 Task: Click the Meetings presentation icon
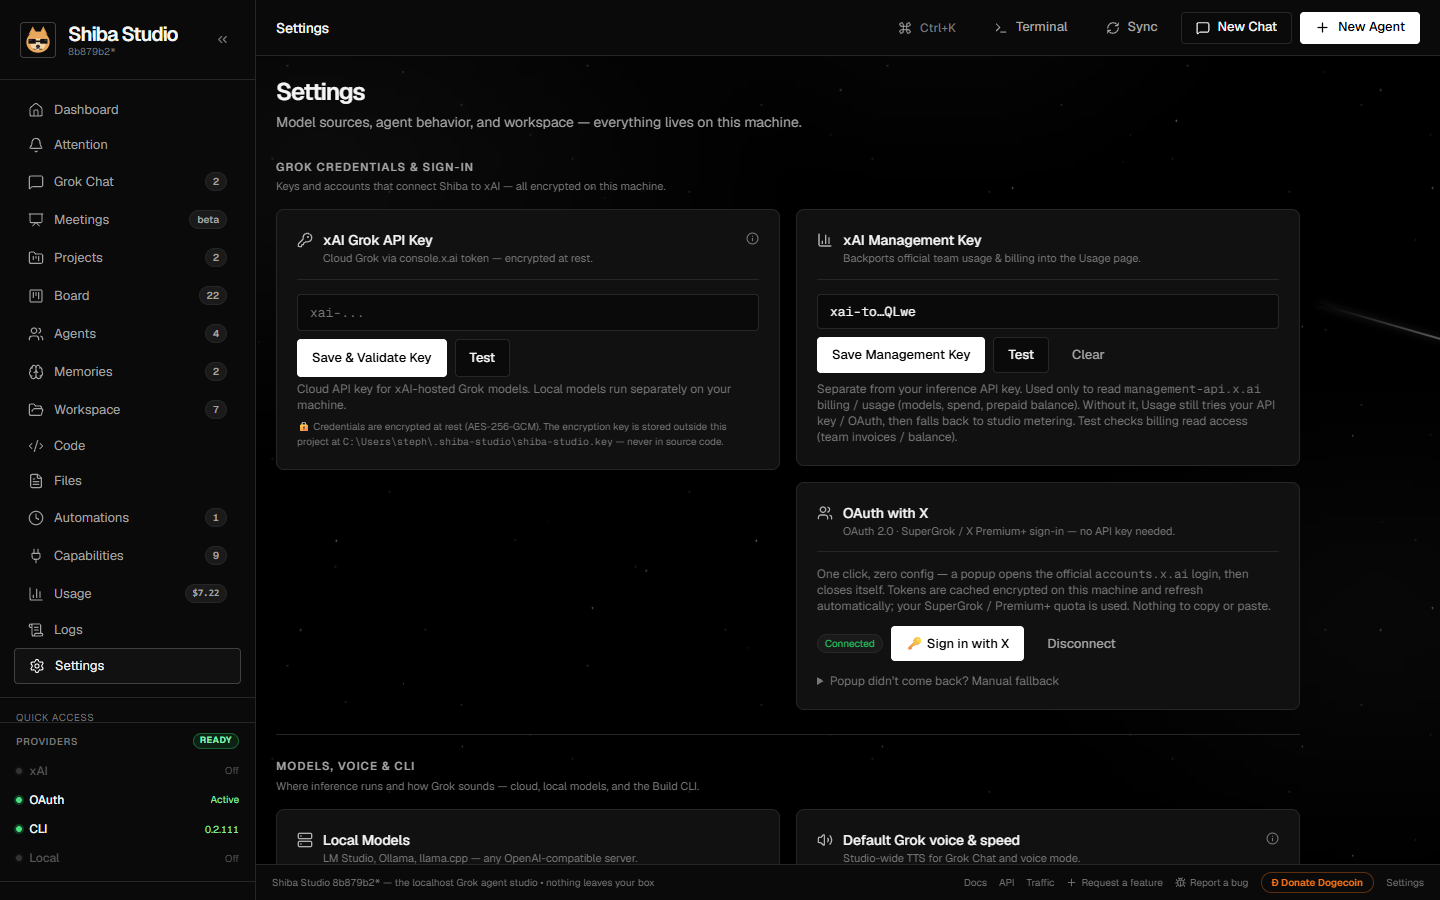(x=36, y=220)
